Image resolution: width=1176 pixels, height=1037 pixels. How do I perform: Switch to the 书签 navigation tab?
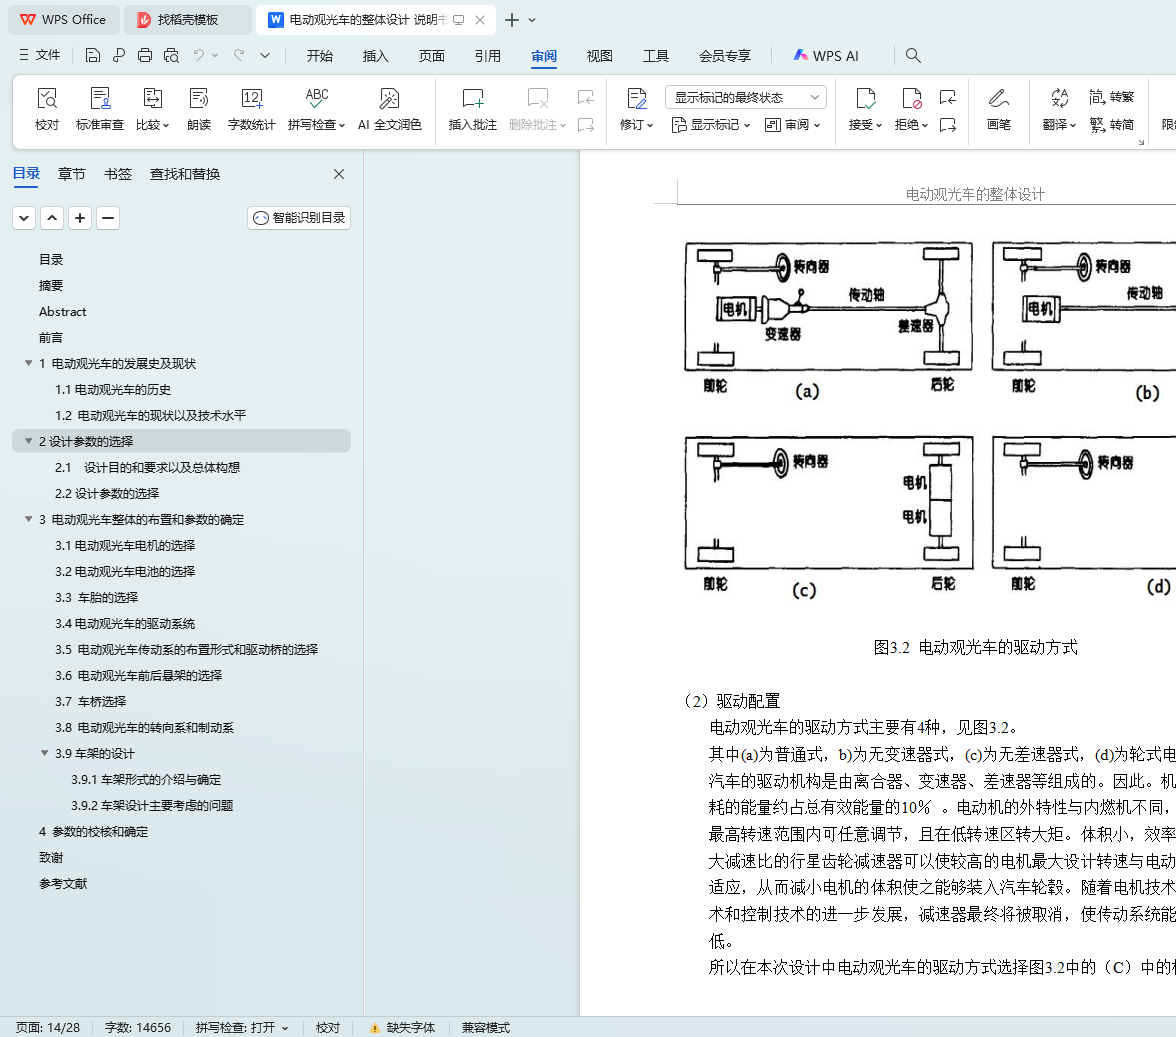(118, 174)
